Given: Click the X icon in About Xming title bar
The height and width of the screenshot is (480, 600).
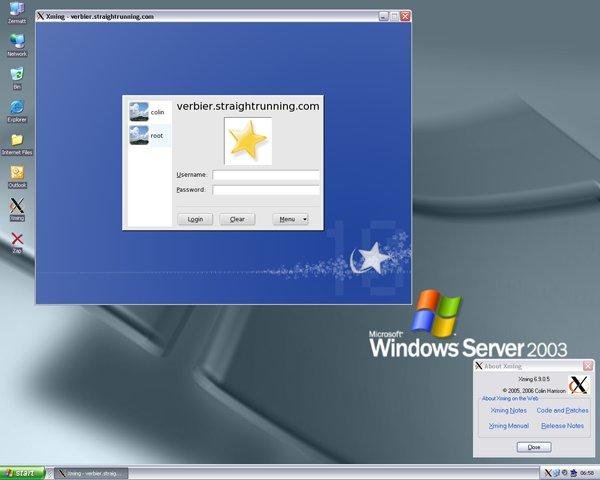Looking at the screenshot, I should pyautogui.click(x=479, y=366).
